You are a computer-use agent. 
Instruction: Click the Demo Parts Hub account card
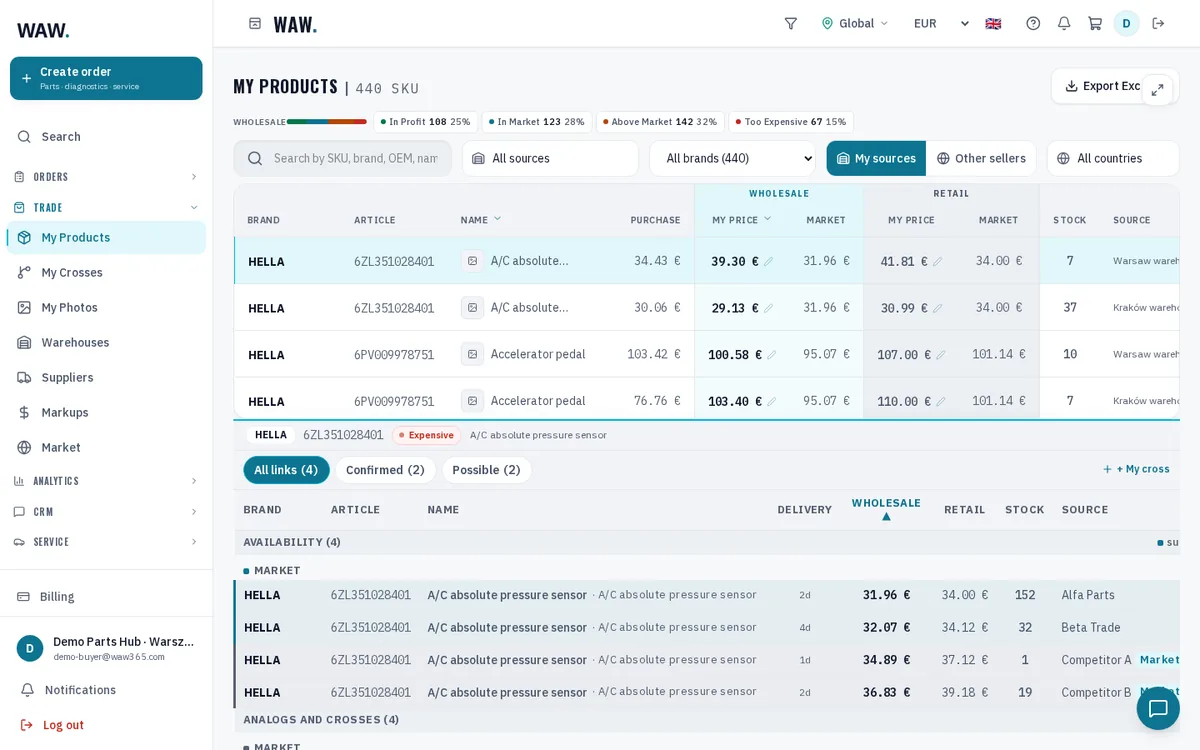click(x=106, y=648)
